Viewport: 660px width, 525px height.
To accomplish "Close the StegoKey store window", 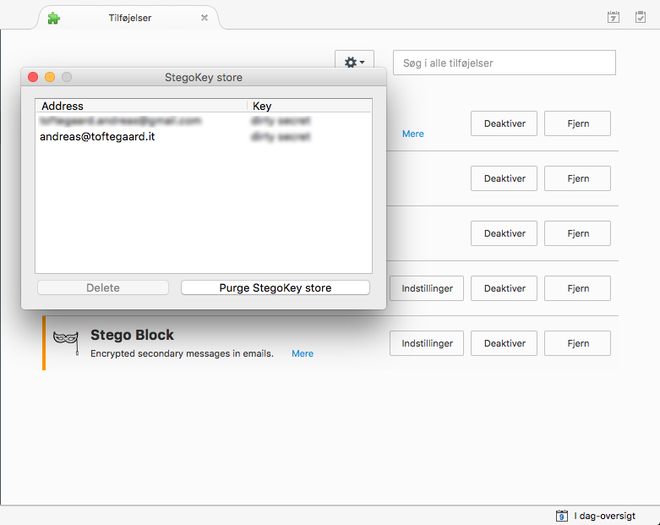I will coord(33,77).
